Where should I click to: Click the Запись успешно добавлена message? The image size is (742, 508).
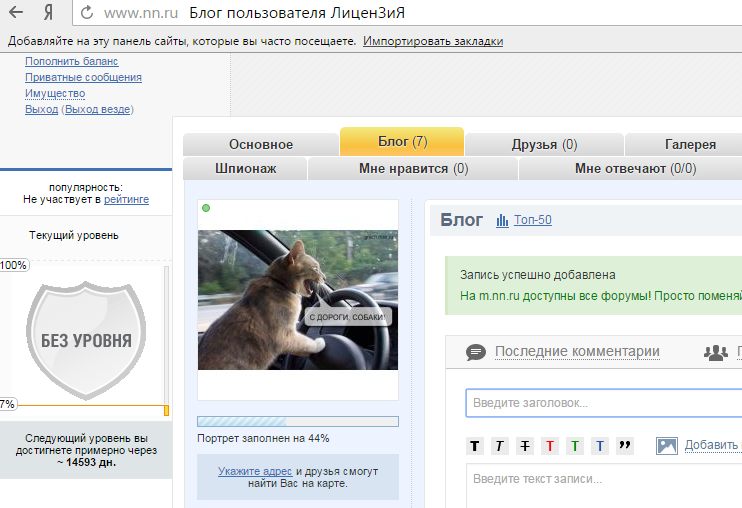coord(538,275)
